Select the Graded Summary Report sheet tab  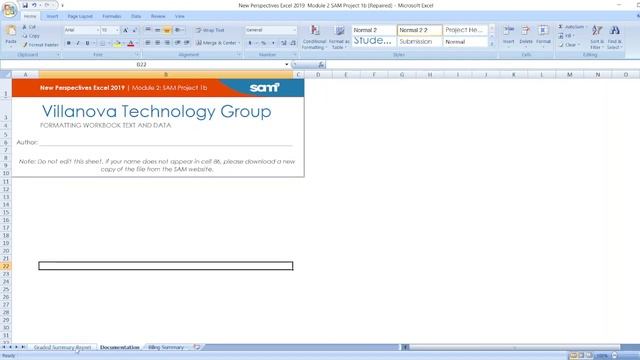pyautogui.click(x=62, y=347)
